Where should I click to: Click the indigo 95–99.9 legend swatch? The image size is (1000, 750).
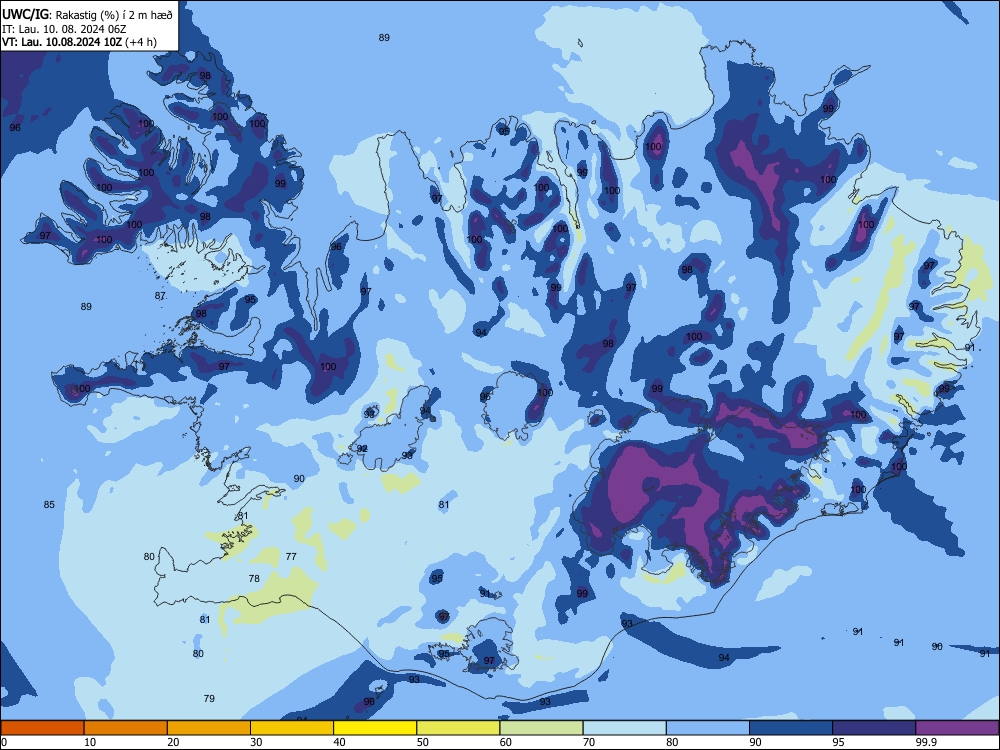point(874,728)
